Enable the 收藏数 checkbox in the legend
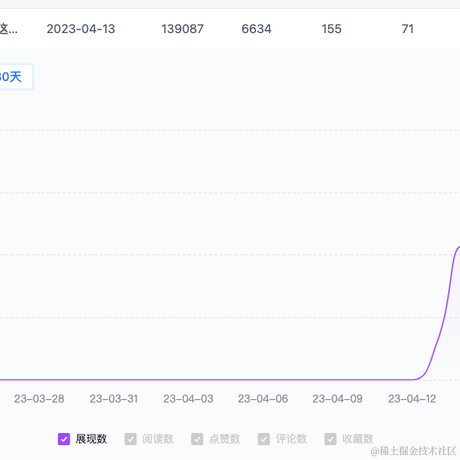Screen dimensions: 460x460 coord(330,439)
